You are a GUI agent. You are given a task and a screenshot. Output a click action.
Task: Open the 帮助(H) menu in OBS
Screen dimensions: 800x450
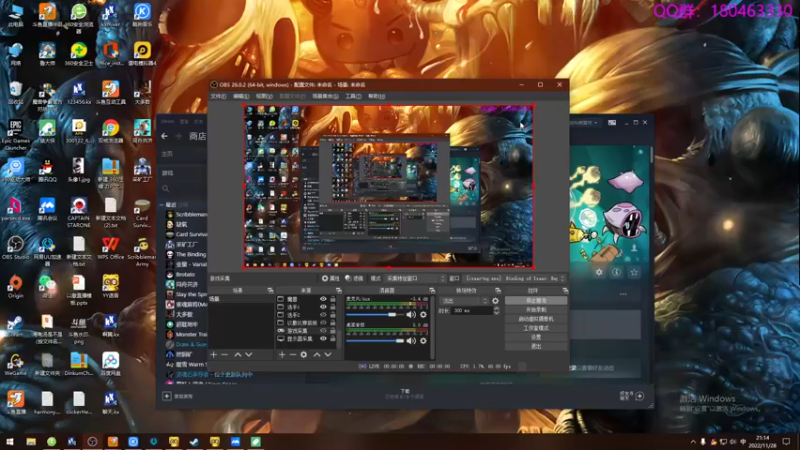377,96
